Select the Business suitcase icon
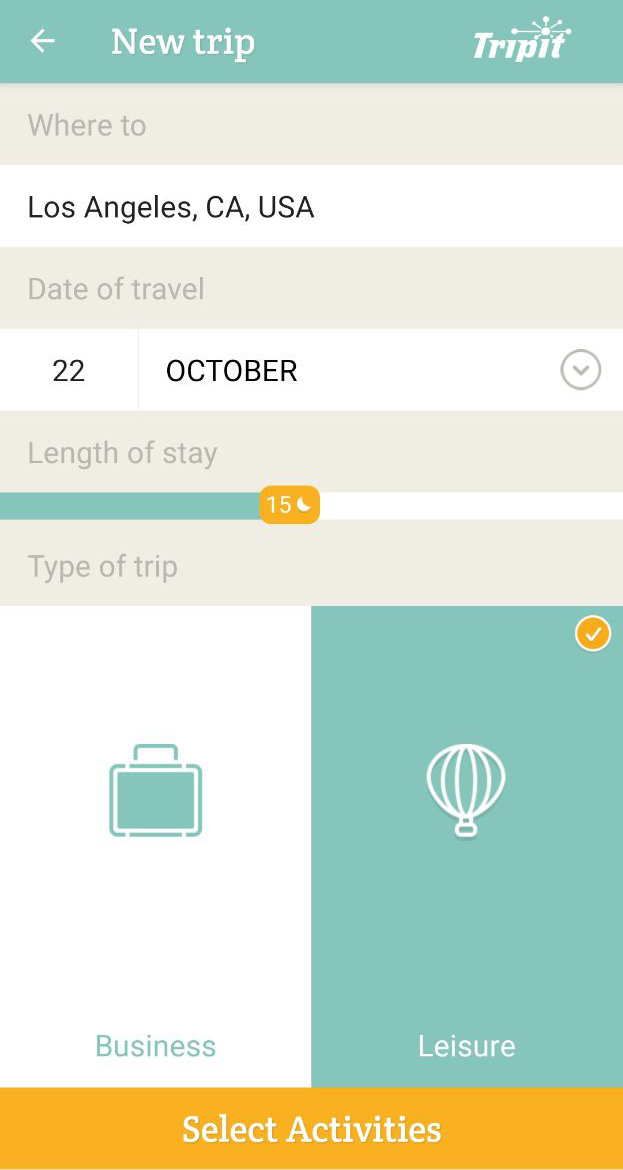This screenshot has height=1170, width=623. (155, 790)
